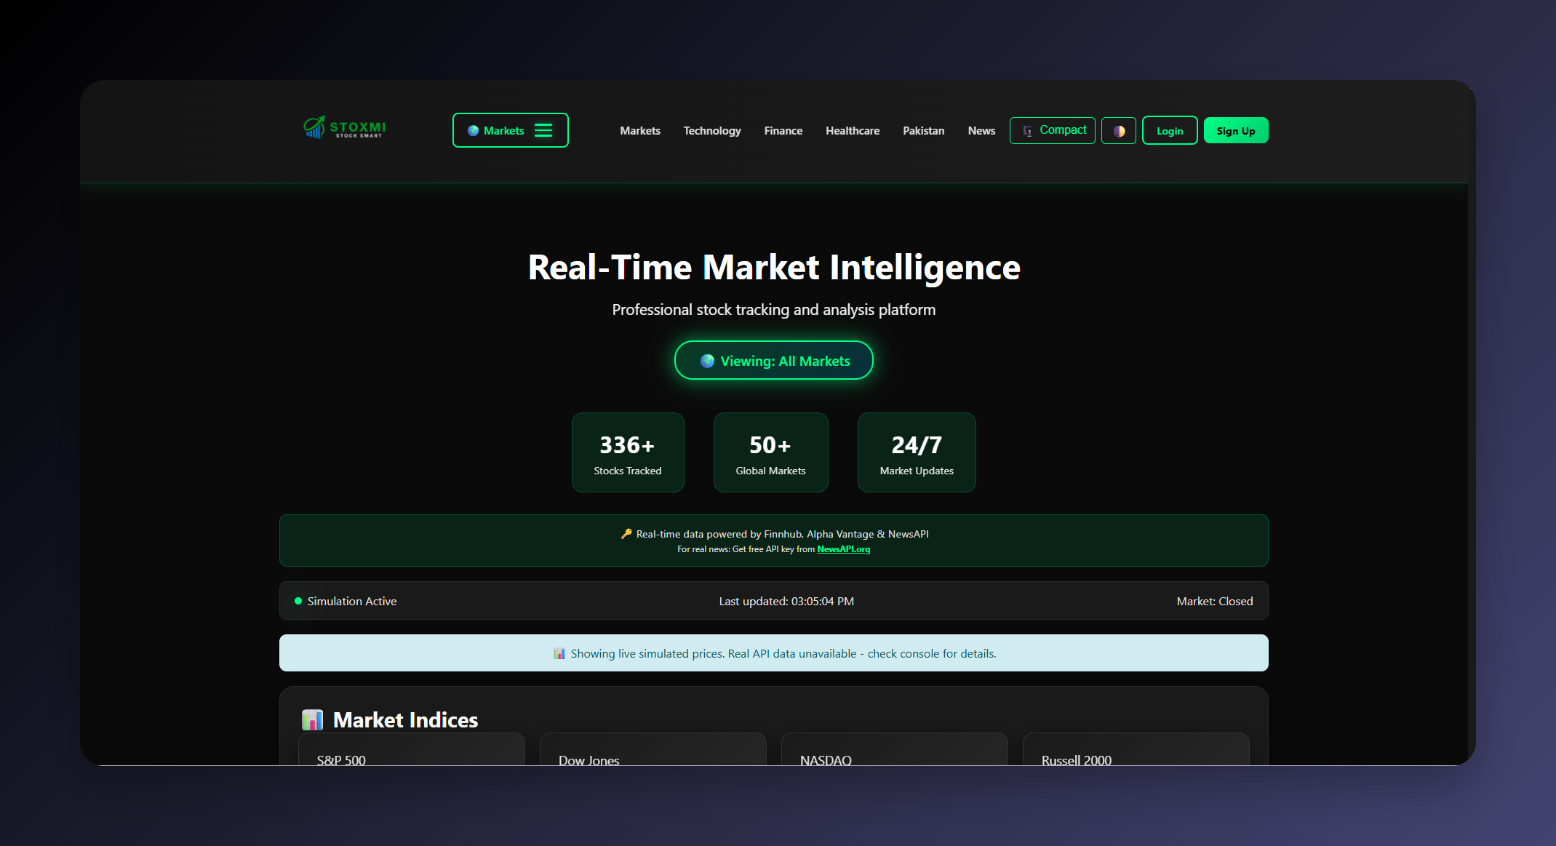The width and height of the screenshot is (1556, 846).
Task: Click the globe icon in Viewing All Markets pill
Action: pyautogui.click(x=708, y=360)
